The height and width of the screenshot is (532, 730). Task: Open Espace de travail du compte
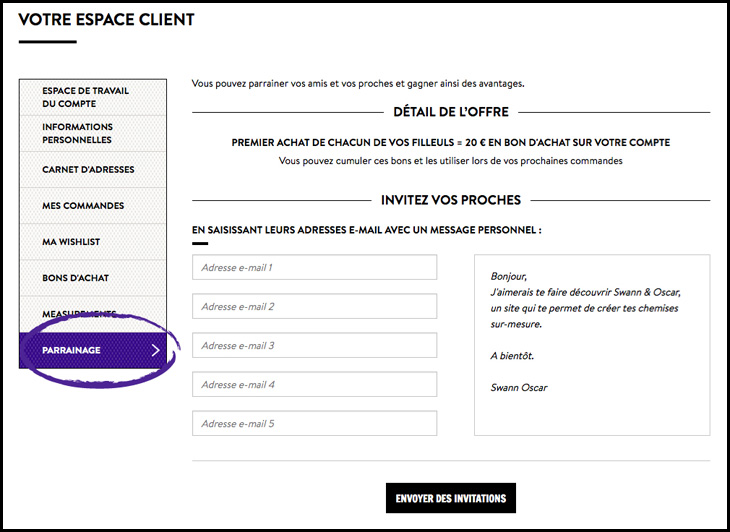[x=85, y=97]
